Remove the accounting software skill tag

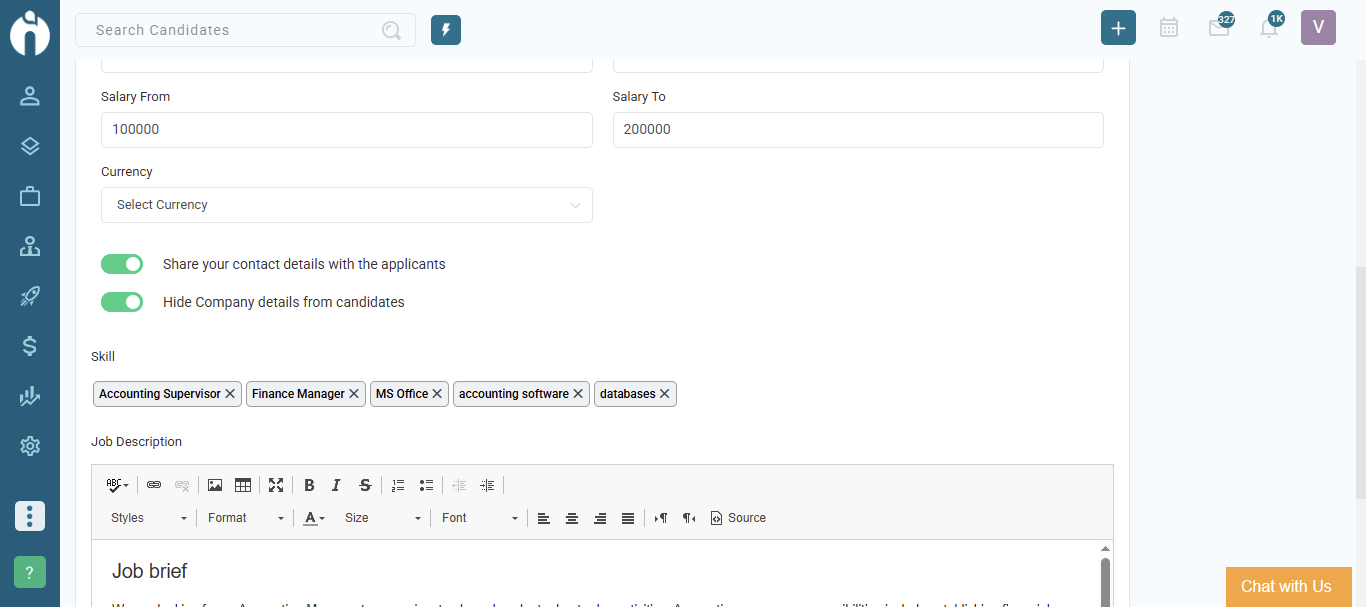(x=578, y=394)
